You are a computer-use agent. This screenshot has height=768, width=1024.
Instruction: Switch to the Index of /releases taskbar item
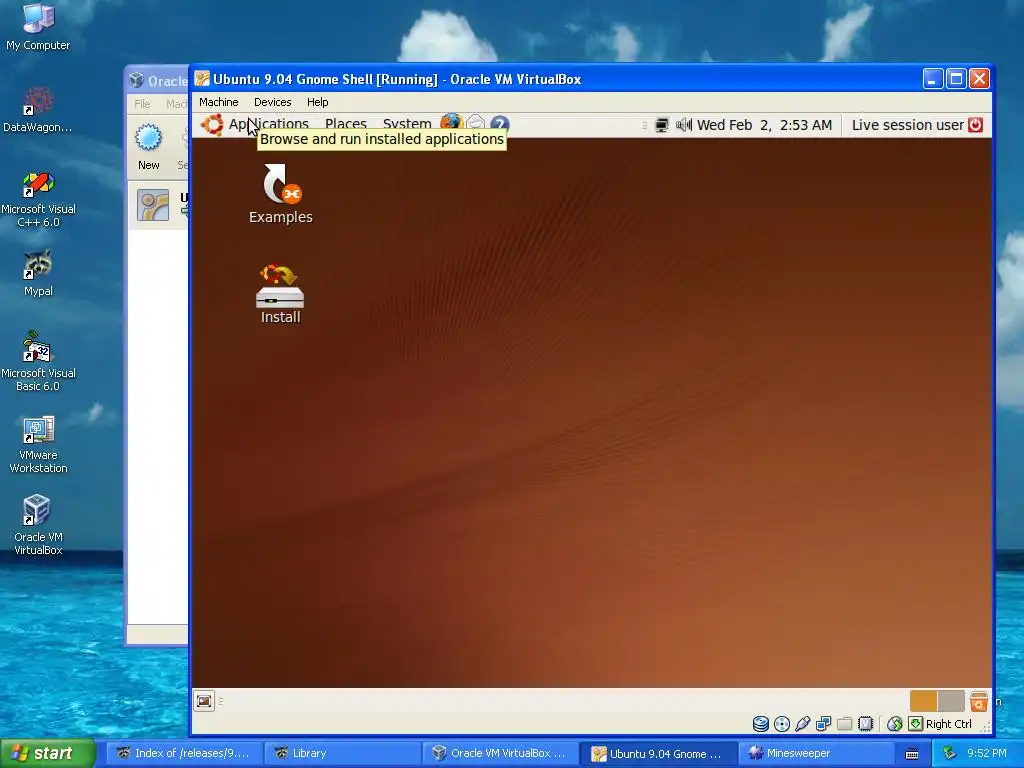coord(183,754)
